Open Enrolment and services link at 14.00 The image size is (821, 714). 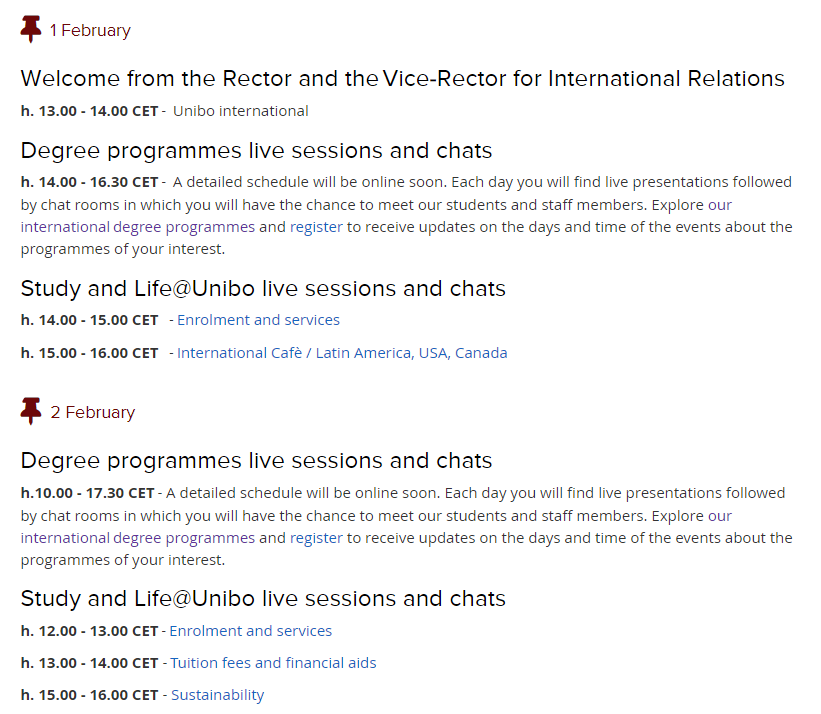258,320
